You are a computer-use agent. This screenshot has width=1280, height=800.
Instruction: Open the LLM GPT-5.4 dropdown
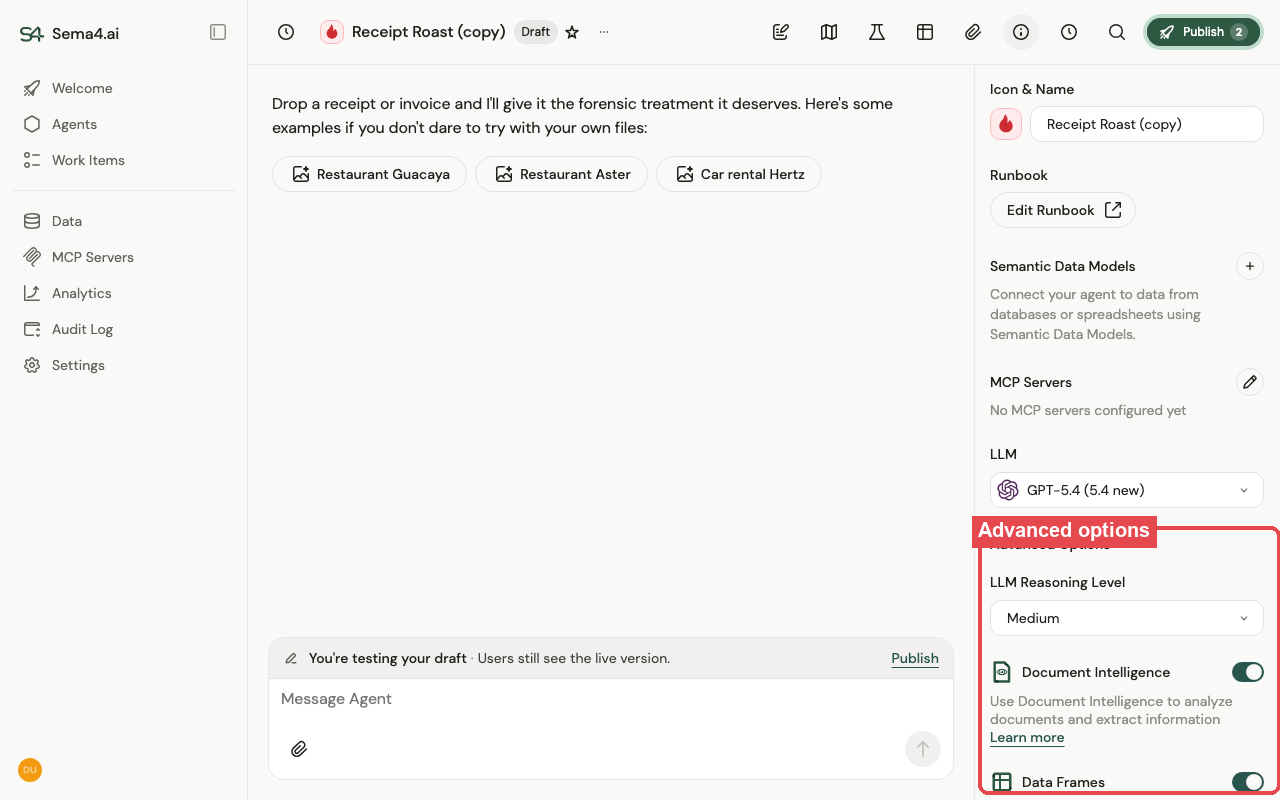(1127, 490)
